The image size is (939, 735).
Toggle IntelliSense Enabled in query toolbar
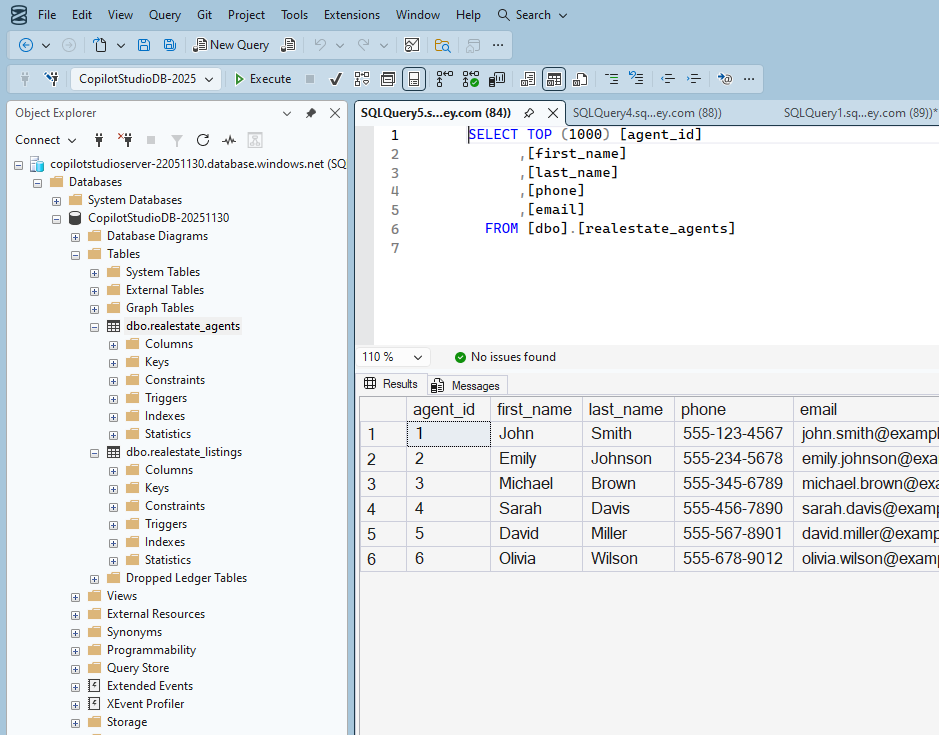pyautogui.click(x=414, y=79)
